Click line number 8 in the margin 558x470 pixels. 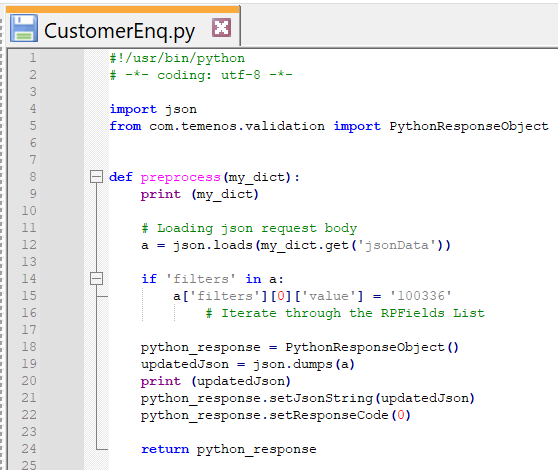coord(33,176)
